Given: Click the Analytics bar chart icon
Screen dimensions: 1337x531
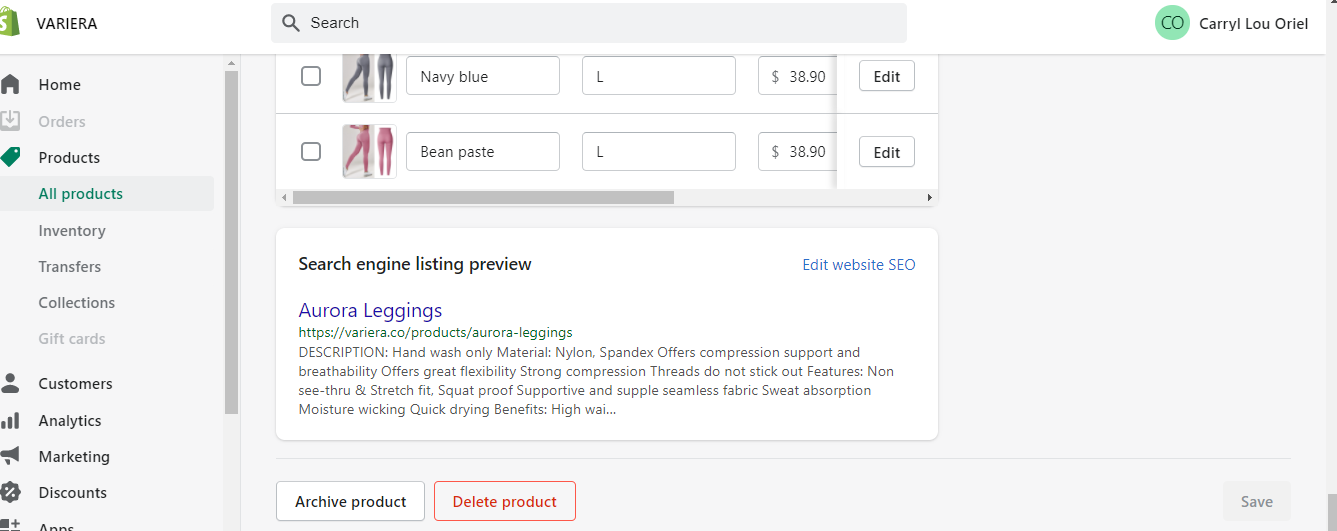Looking at the screenshot, I should point(10,420).
